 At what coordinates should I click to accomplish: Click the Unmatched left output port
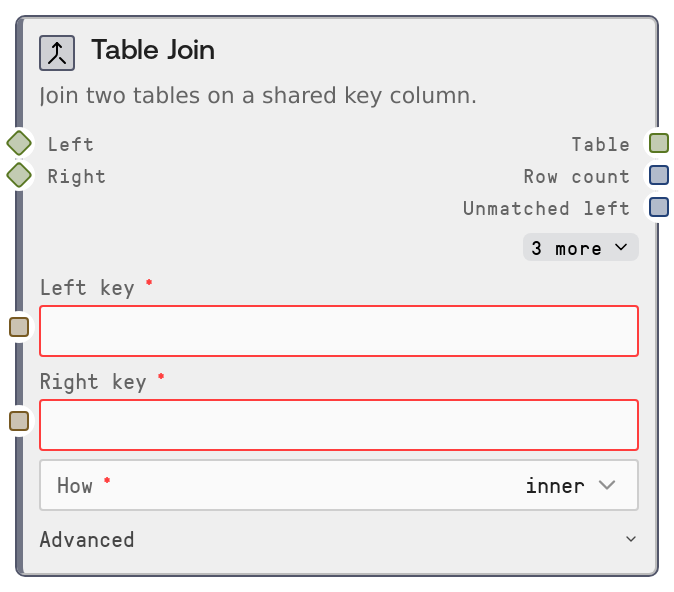coord(658,207)
